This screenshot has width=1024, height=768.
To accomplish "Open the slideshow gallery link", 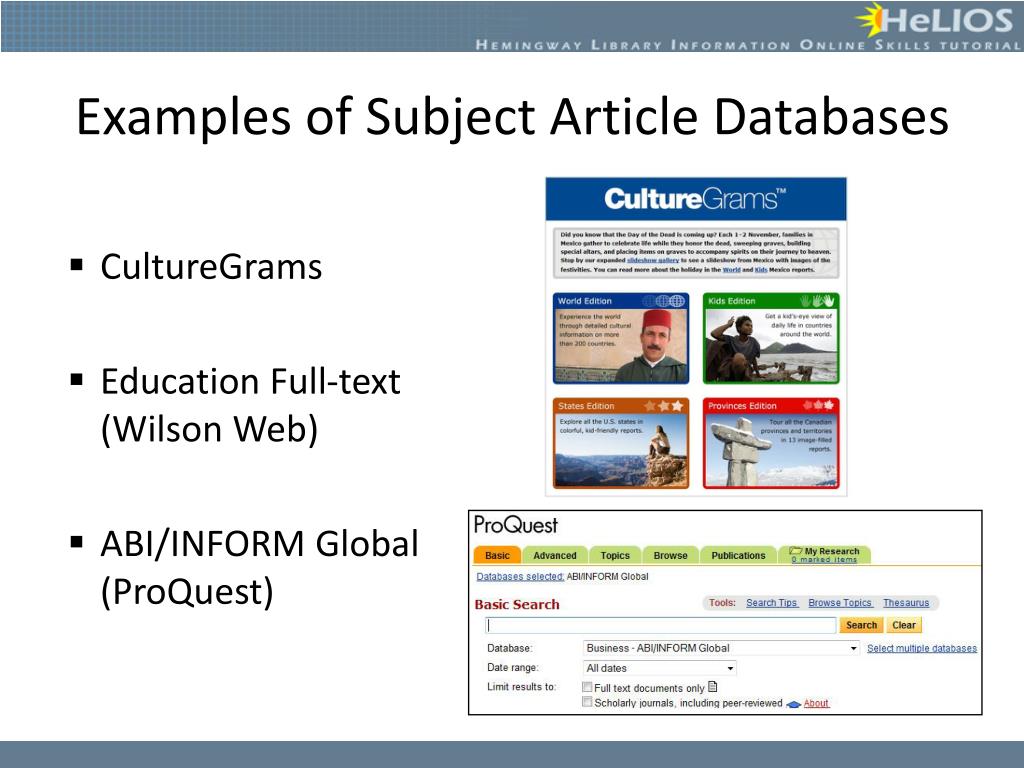I will pos(652,260).
